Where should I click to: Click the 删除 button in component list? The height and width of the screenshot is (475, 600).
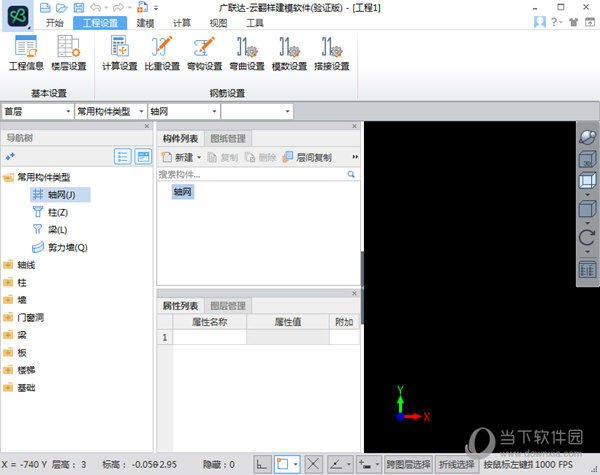(261, 157)
